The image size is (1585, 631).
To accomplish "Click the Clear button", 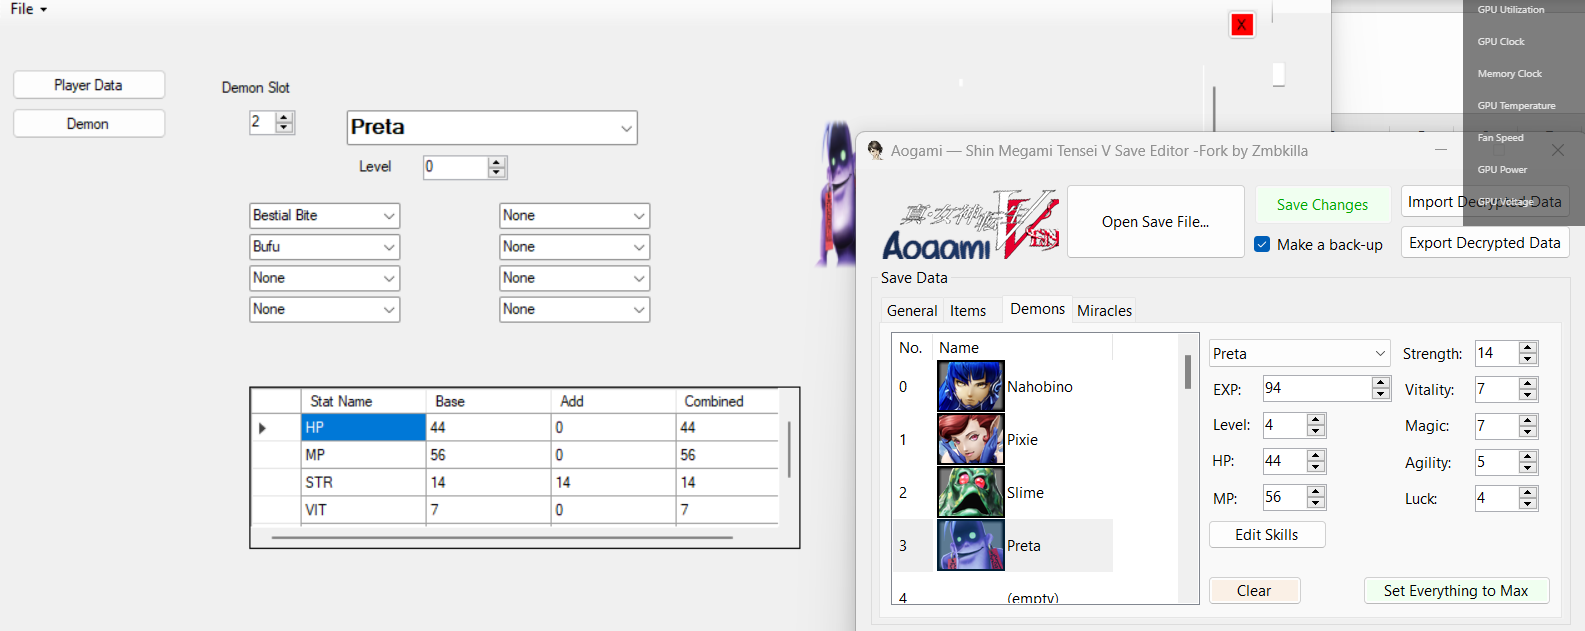I will click(x=1254, y=590).
